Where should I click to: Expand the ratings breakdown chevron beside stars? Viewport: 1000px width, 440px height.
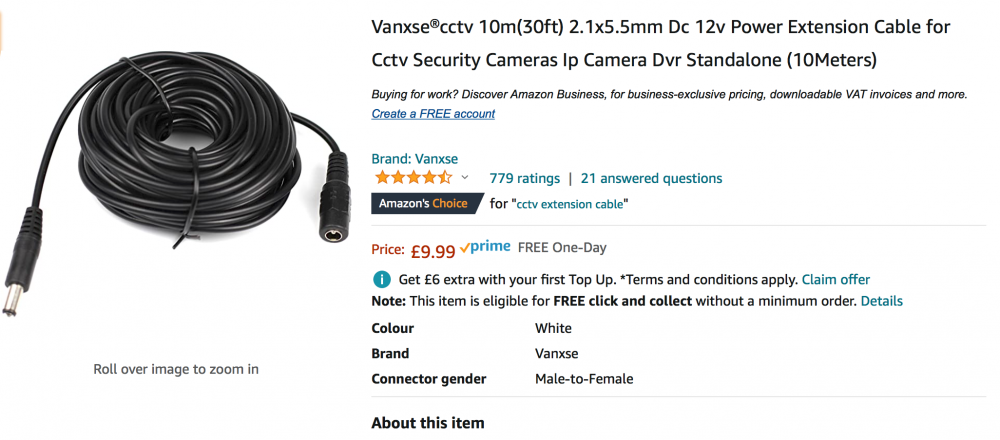(x=465, y=178)
